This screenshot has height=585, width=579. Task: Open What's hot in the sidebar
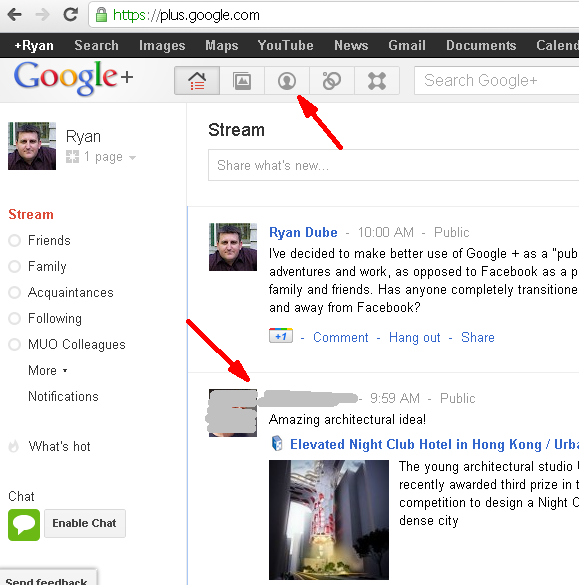[59, 446]
